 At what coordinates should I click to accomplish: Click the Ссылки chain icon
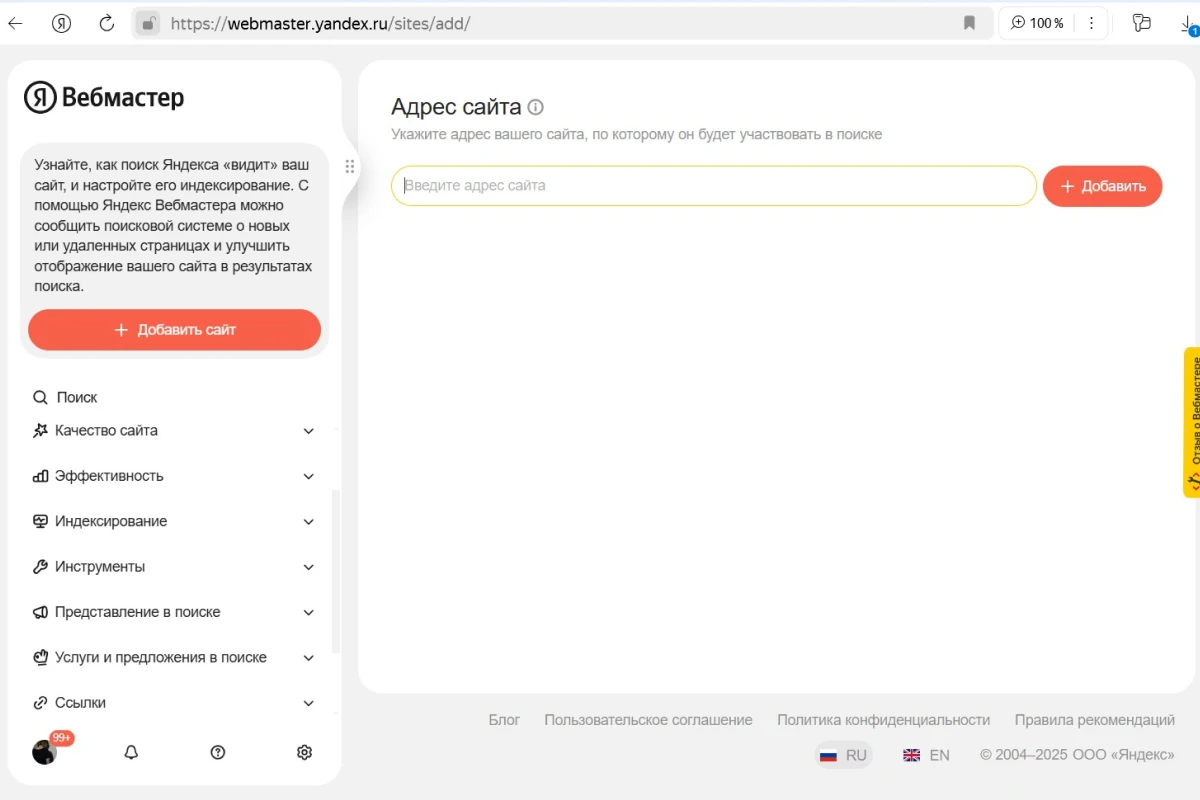tap(40, 703)
